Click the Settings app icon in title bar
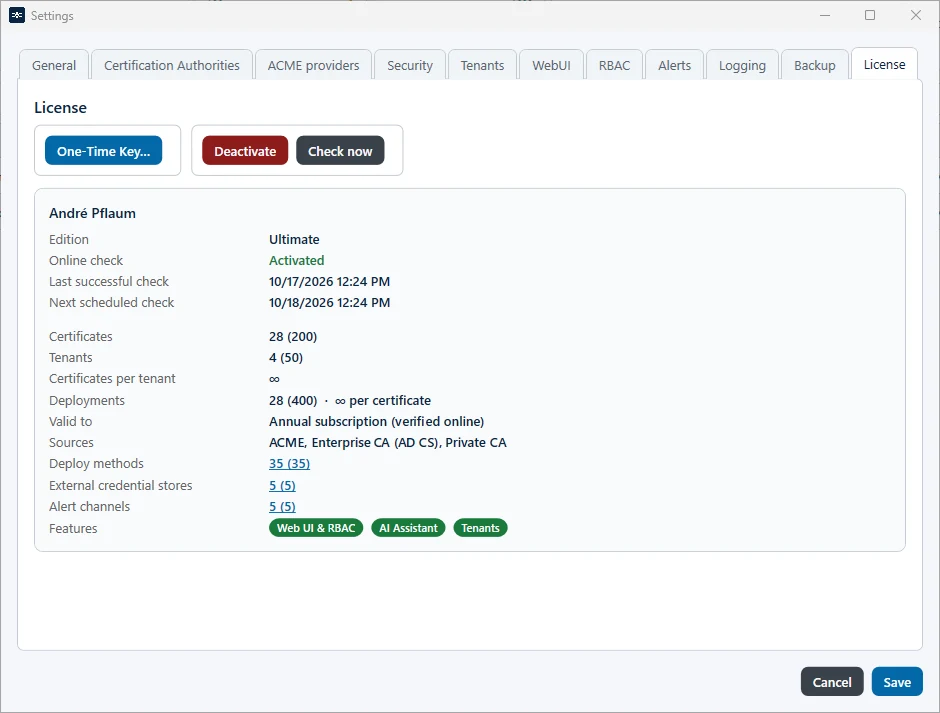The height and width of the screenshot is (713, 940). coord(17,16)
